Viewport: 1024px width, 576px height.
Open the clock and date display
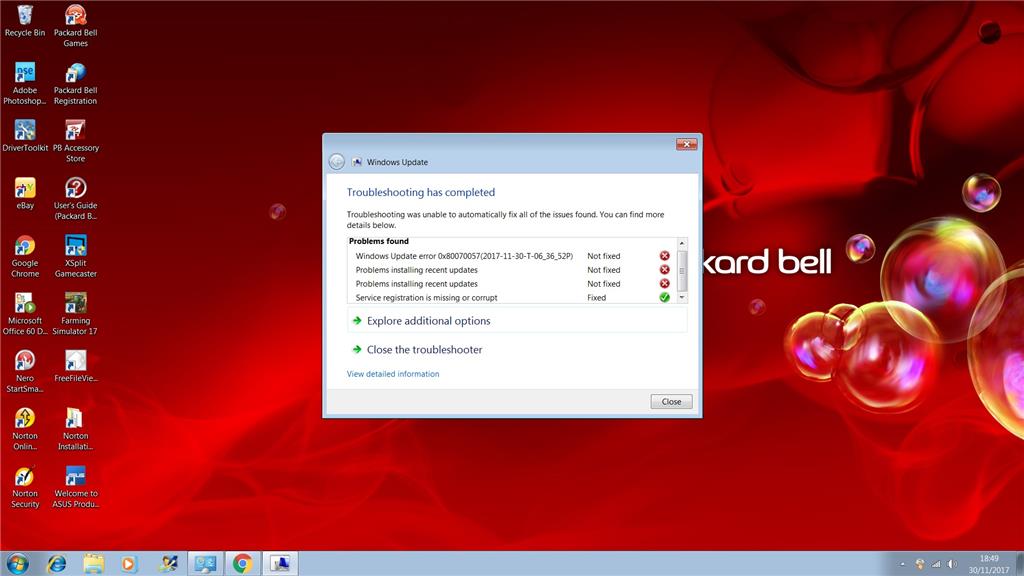(x=989, y=564)
